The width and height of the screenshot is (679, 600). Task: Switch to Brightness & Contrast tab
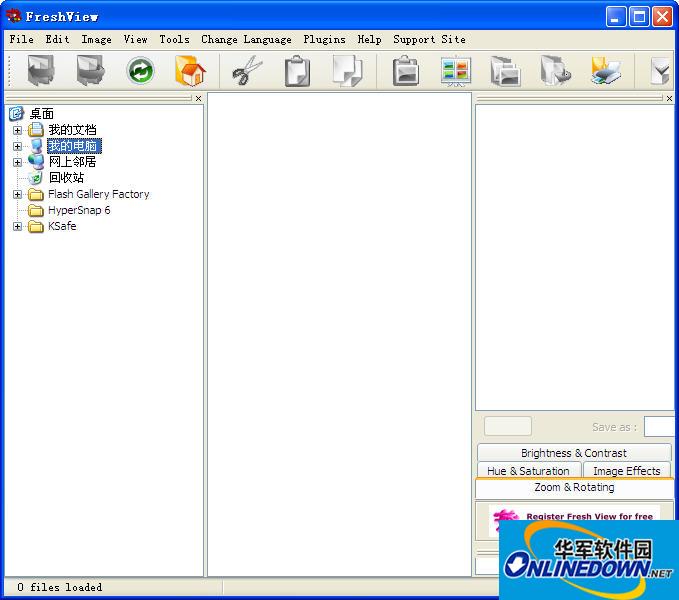(x=574, y=453)
